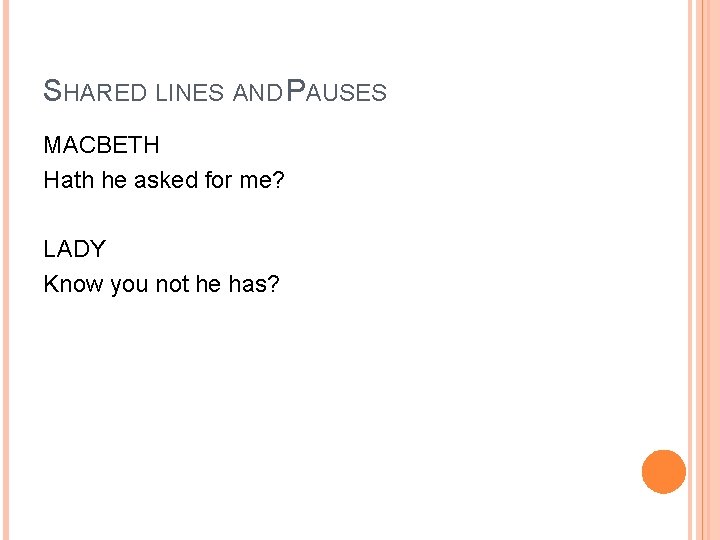Click the word "not" in Lady's line
The width and height of the screenshot is (720, 540).
(x=173, y=284)
